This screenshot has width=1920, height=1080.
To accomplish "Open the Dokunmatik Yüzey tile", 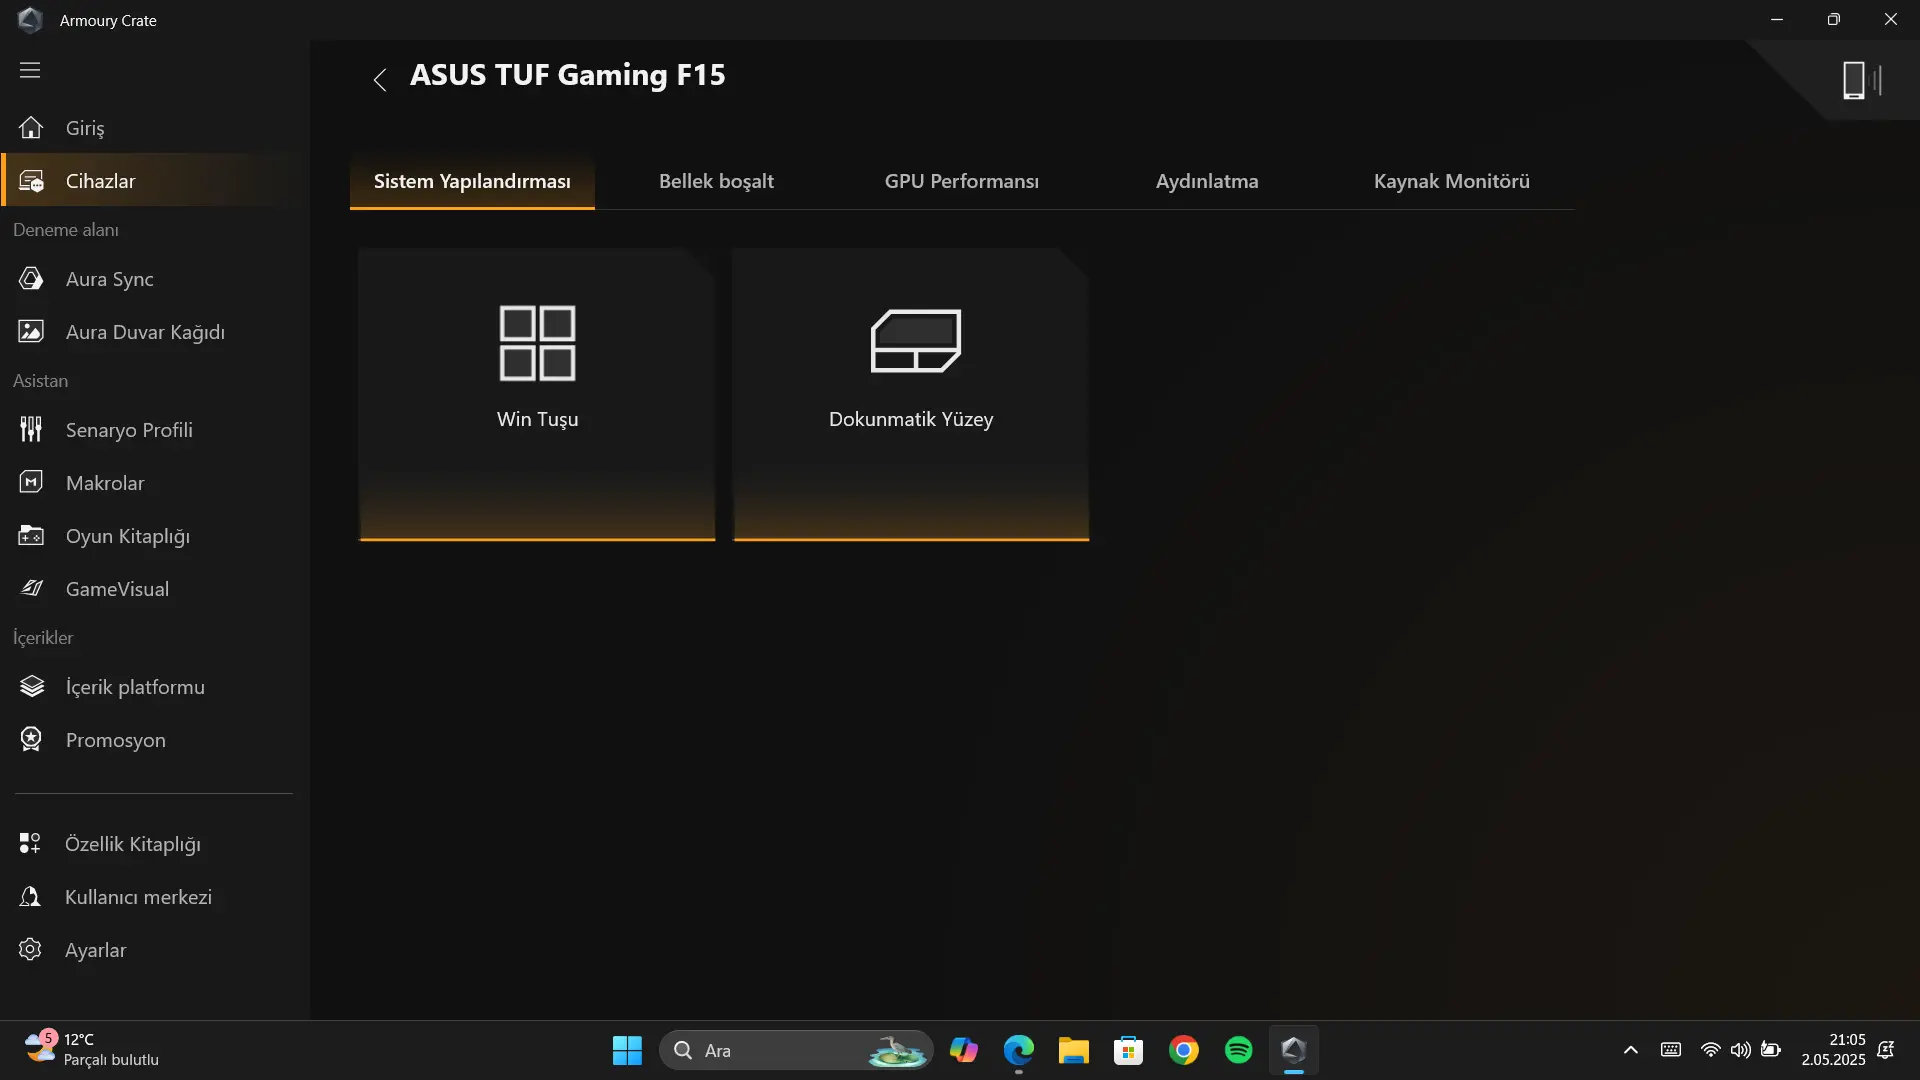I will [911, 395].
